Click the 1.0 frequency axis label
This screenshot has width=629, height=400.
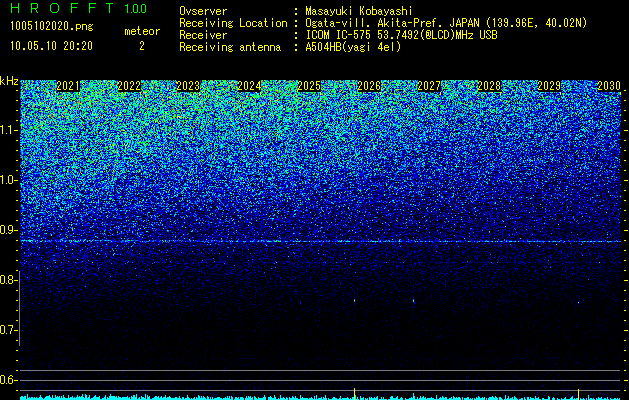[x=8, y=180]
